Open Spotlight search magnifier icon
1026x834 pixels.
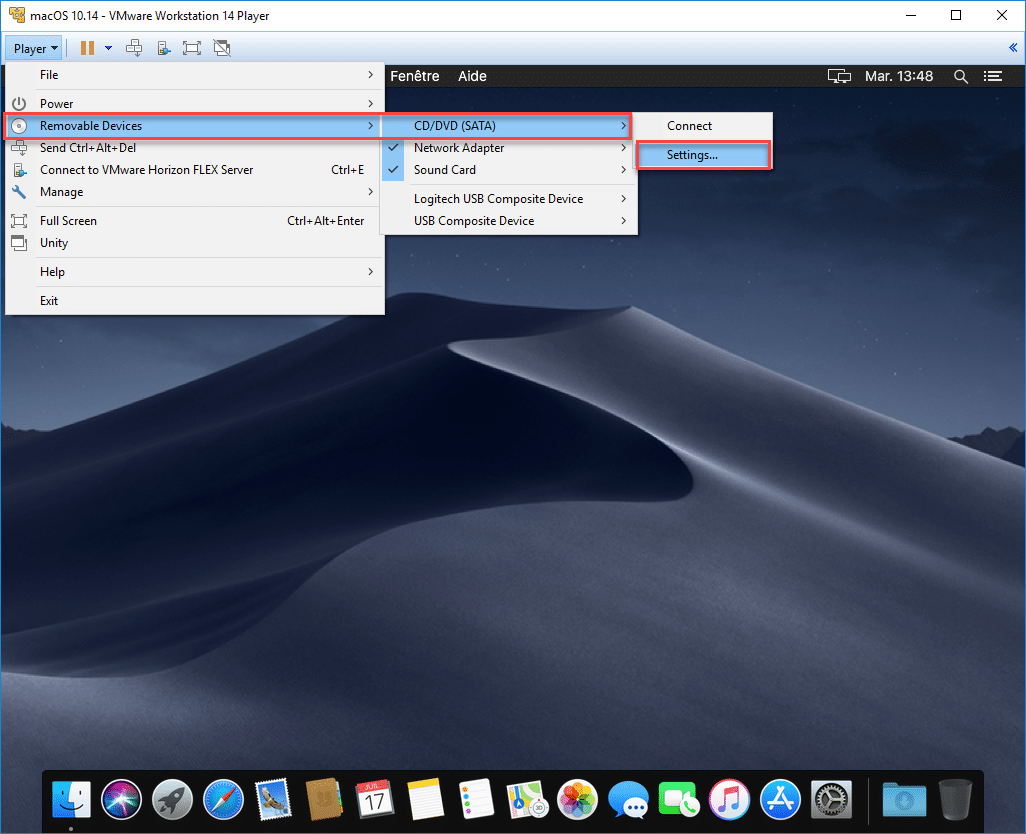point(961,77)
